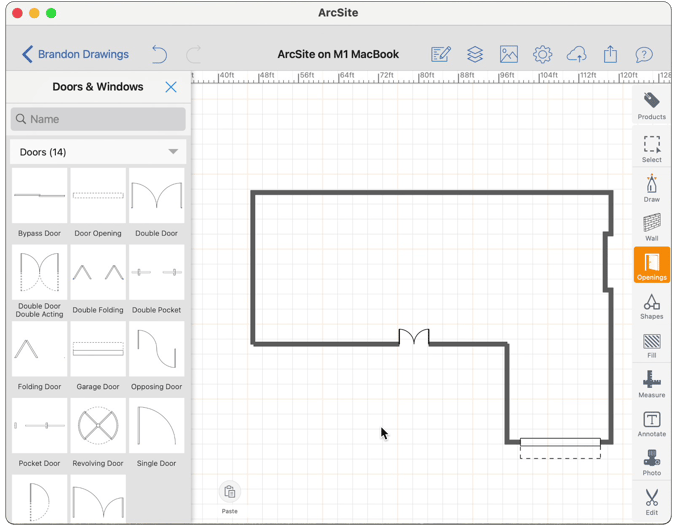Activate the Measure tool
Image resolution: width=680 pixels, height=530 pixels.
pos(651,384)
